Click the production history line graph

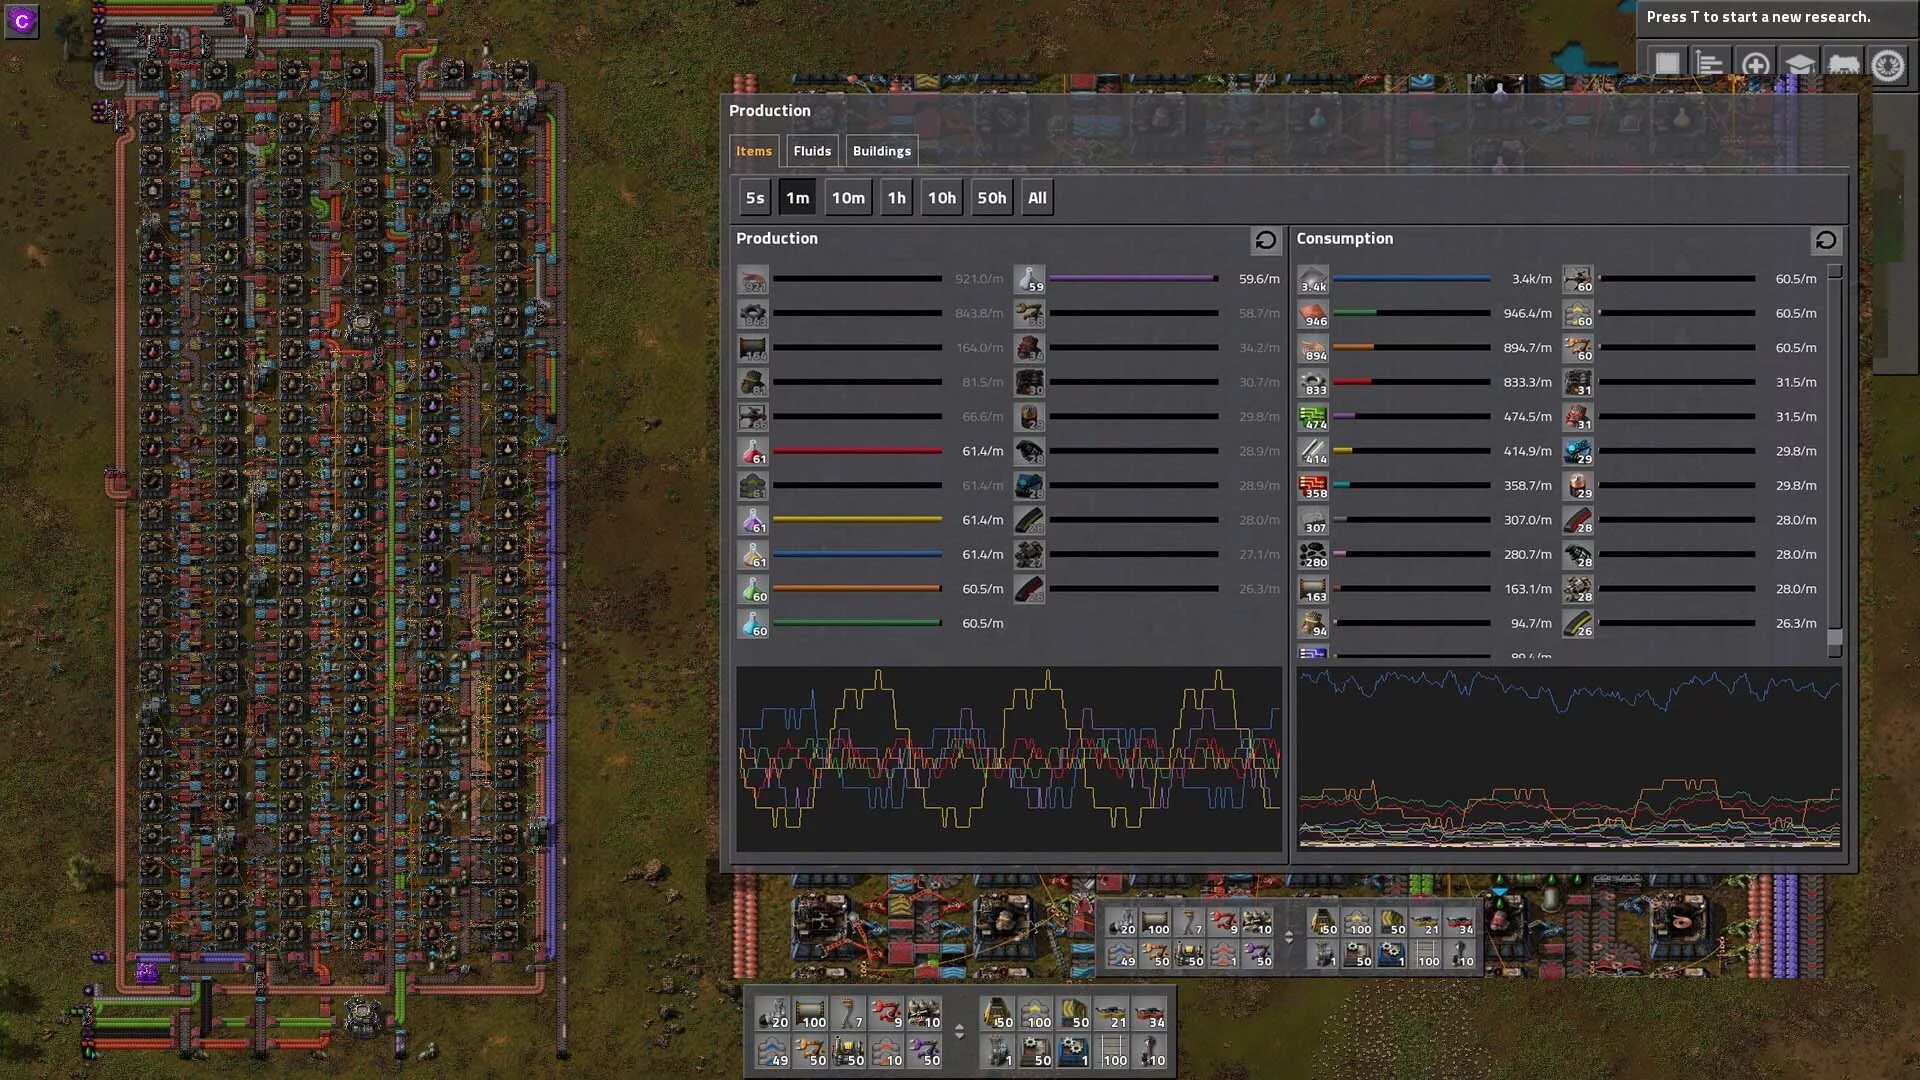pyautogui.click(x=1009, y=758)
